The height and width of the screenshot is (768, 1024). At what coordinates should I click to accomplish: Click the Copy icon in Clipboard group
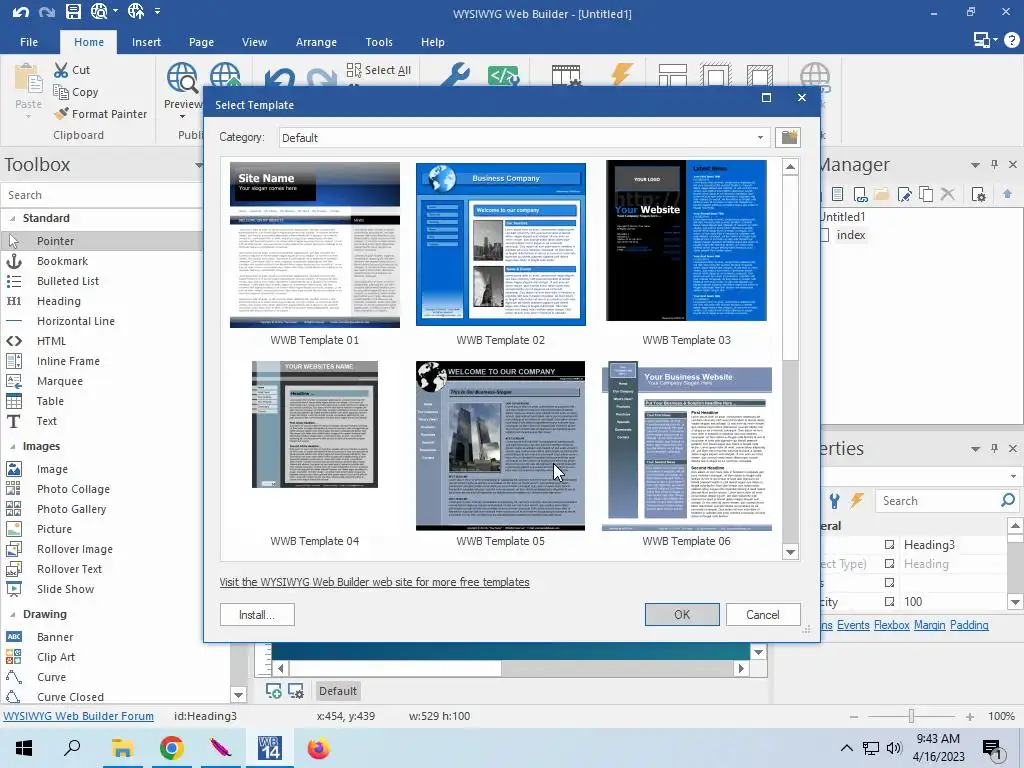(61, 92)
